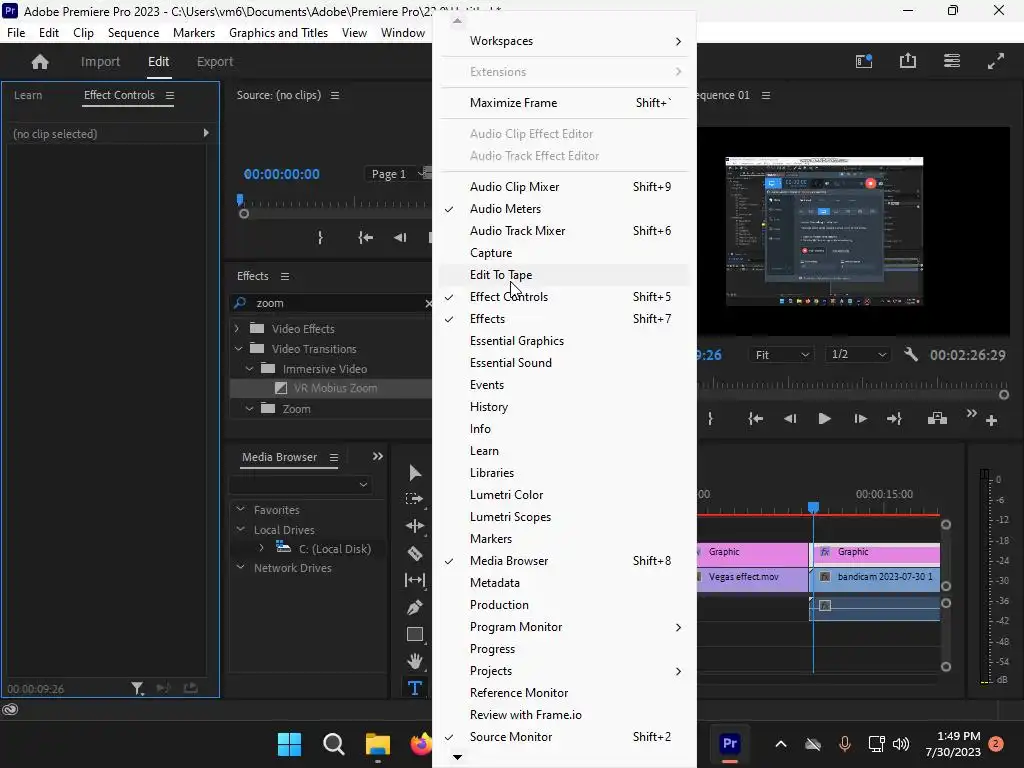The width and height of the screenshot is (1024, 768).
Task: Open the 1/2 playback resolution dropdown
Action: 858,354
